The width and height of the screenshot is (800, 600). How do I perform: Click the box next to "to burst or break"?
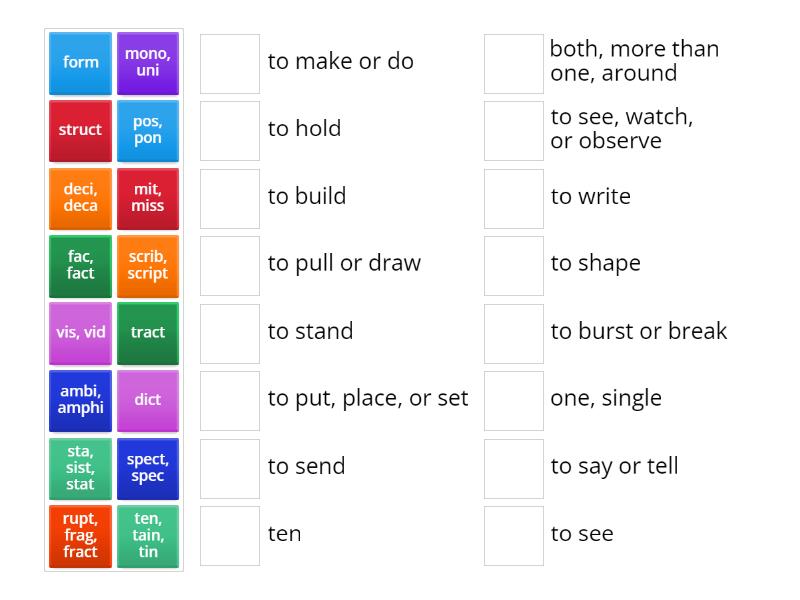513,333
